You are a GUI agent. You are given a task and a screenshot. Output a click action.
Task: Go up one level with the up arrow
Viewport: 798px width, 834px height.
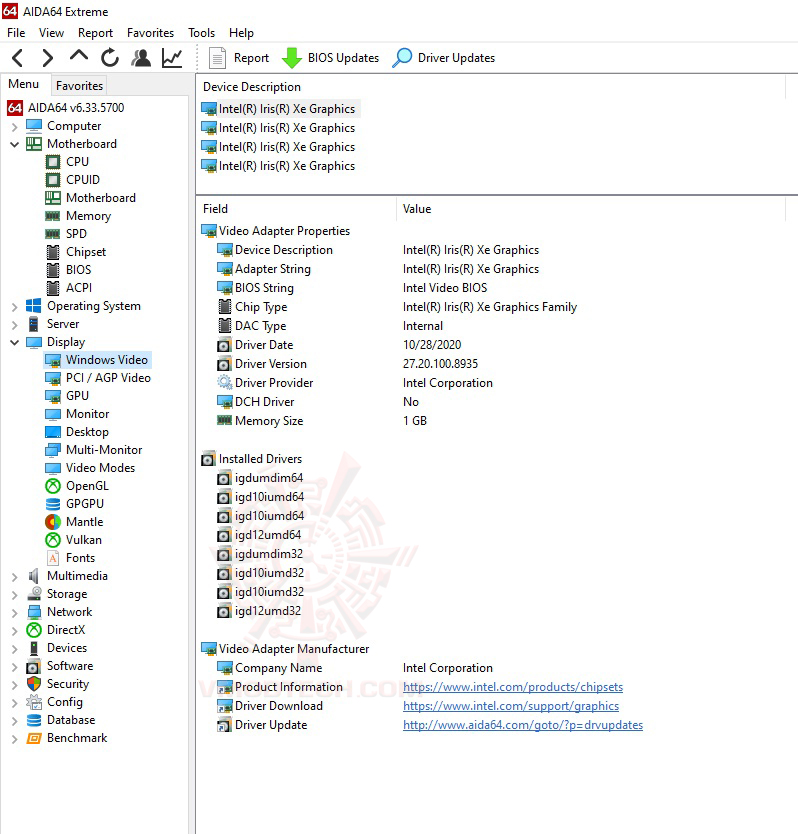(79, 56)
